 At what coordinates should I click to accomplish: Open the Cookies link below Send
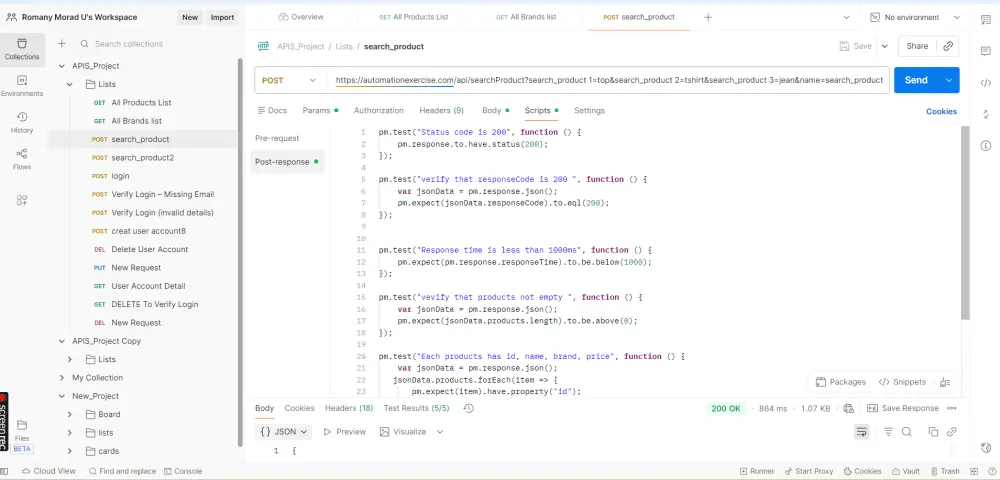[941, 111]
